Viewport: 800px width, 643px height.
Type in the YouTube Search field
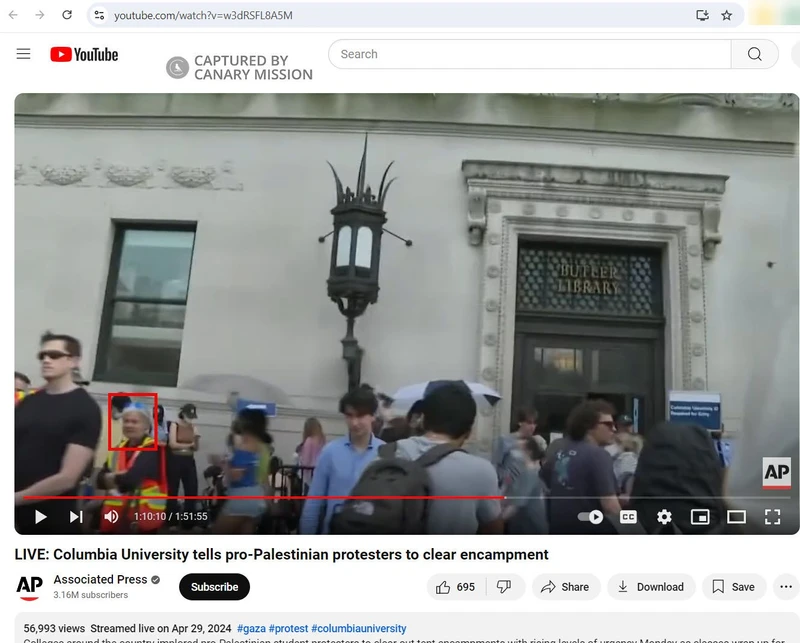[x=530, y=54]
